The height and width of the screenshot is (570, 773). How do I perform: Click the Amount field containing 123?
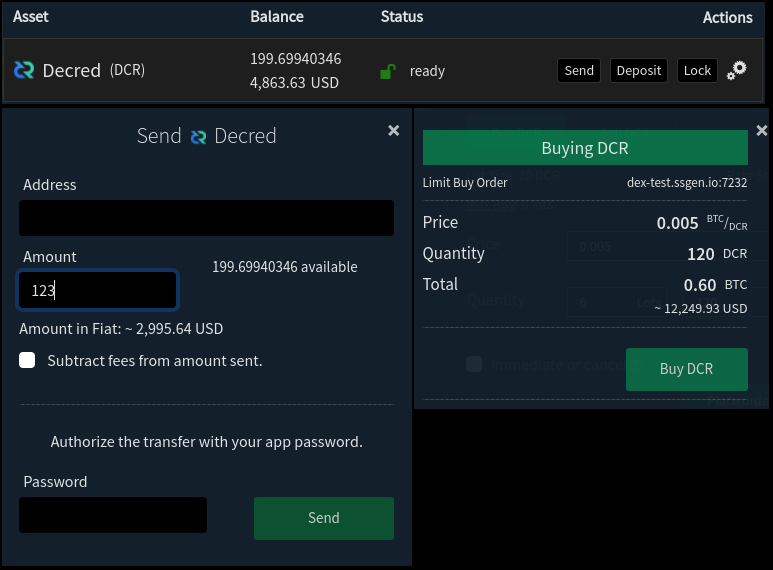[x=97, y=290]
